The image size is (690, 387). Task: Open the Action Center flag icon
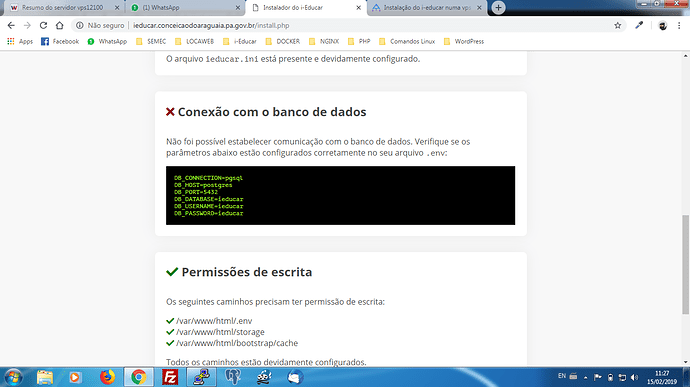point(598,377)
